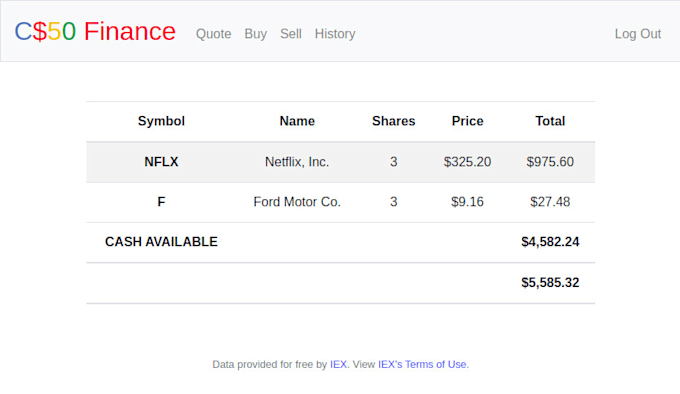Click Log Out

pyautogui.click(x=638, y=34)
